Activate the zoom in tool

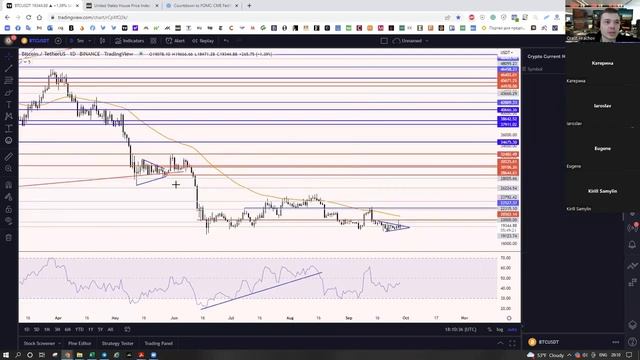(9, 169)
